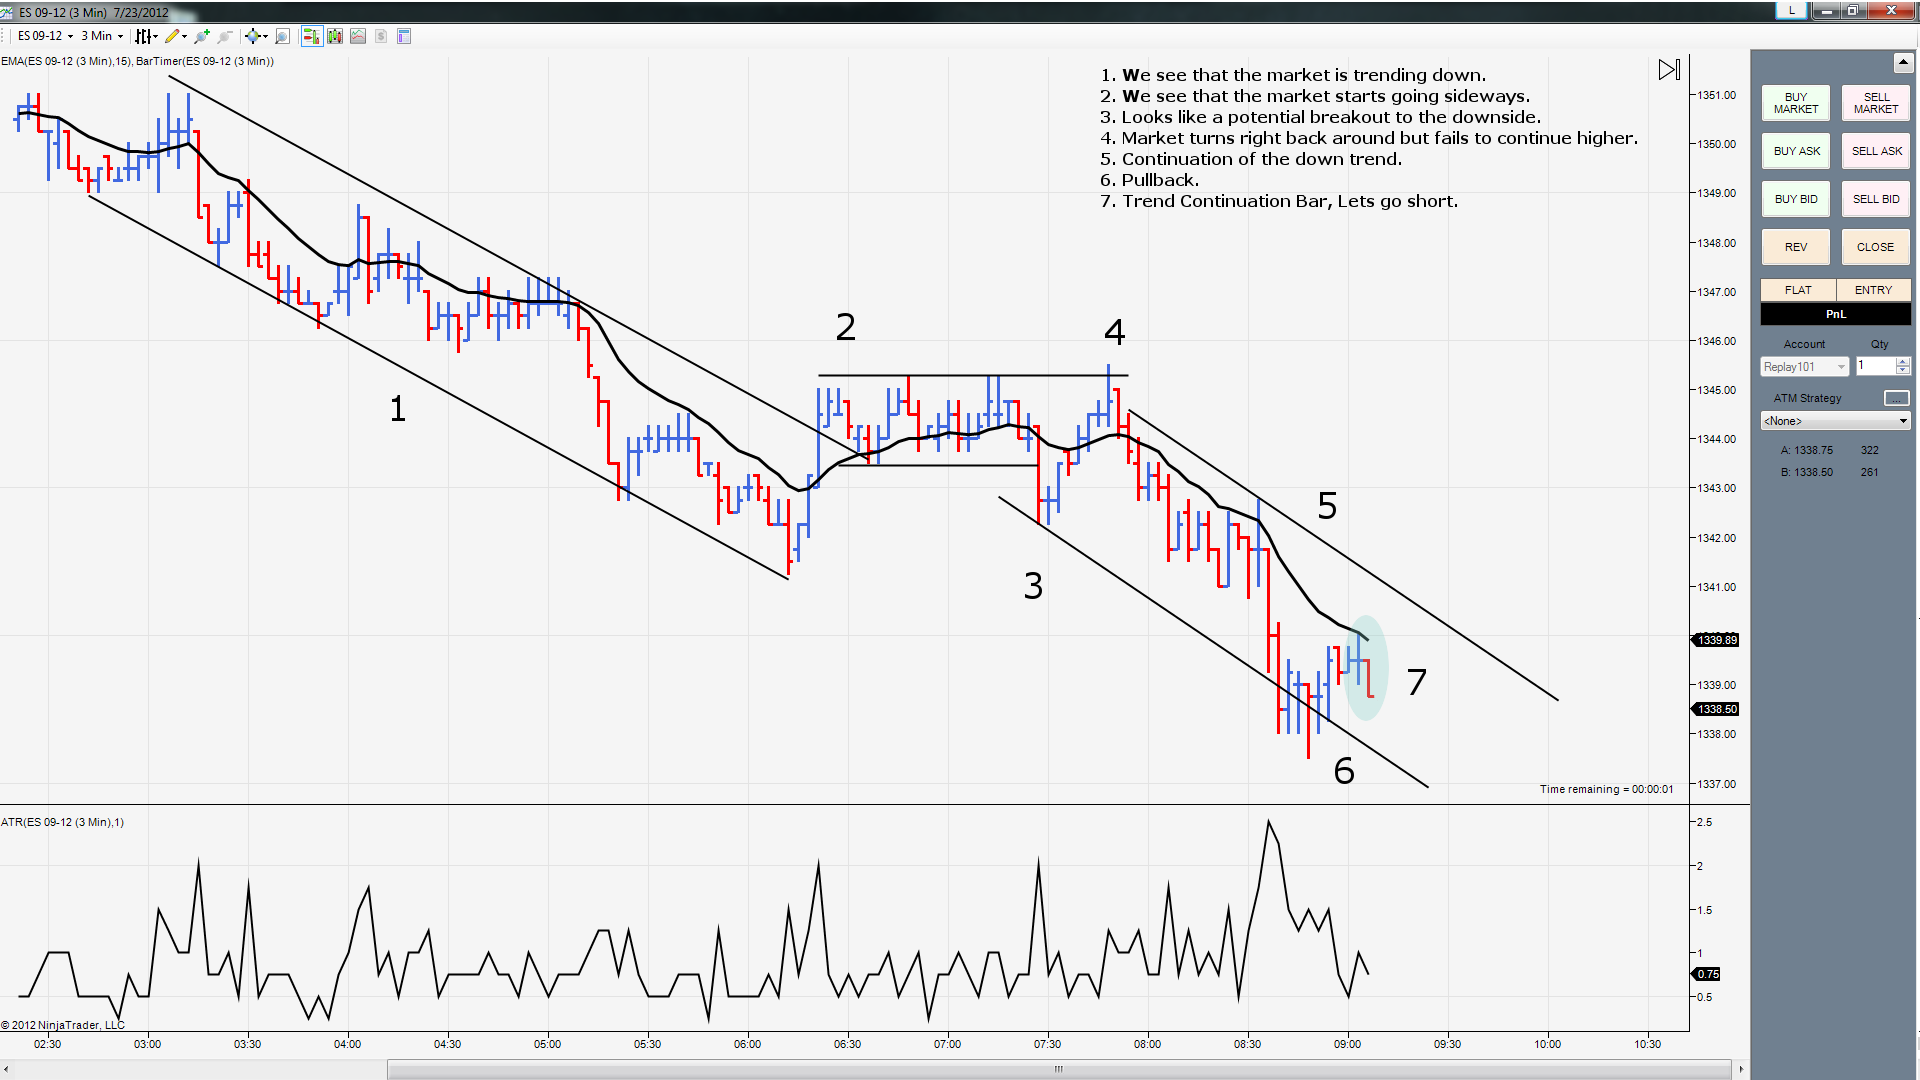Click the SELL ASK button

point(1876,151)
